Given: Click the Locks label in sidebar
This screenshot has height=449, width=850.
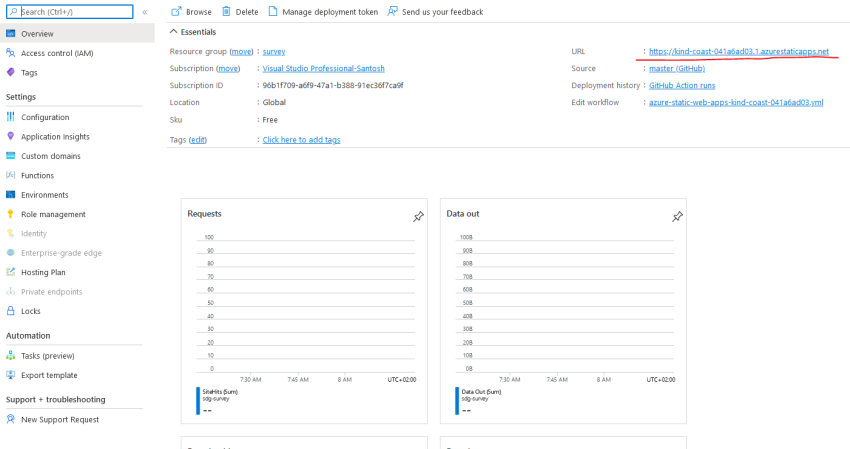Looking at the screenshot, I should click(x=31, y=311).
